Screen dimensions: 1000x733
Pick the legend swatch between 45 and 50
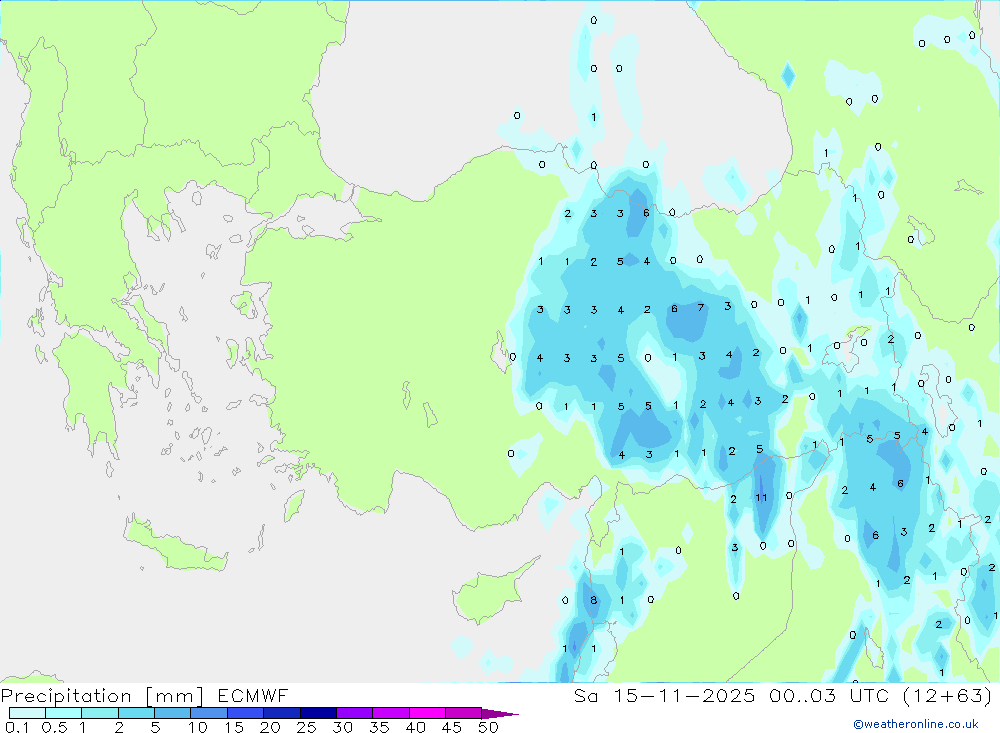click(464, 713)
